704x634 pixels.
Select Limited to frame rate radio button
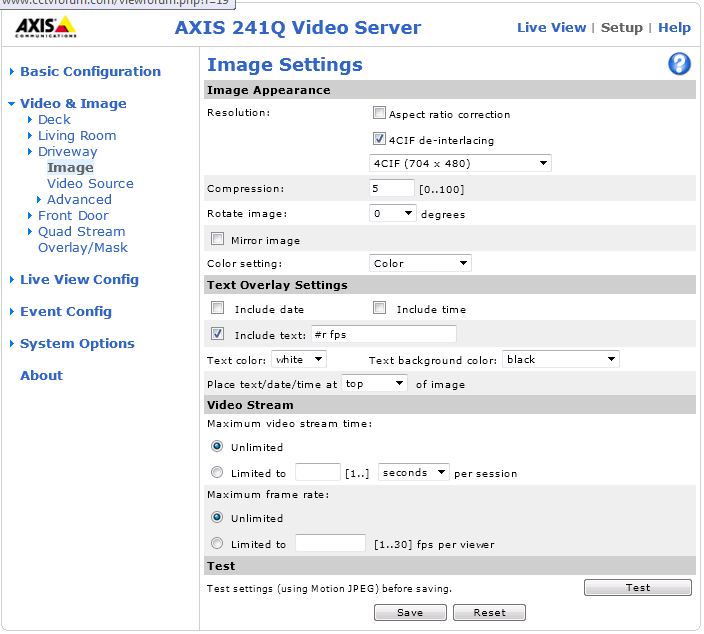click(217, 544)
